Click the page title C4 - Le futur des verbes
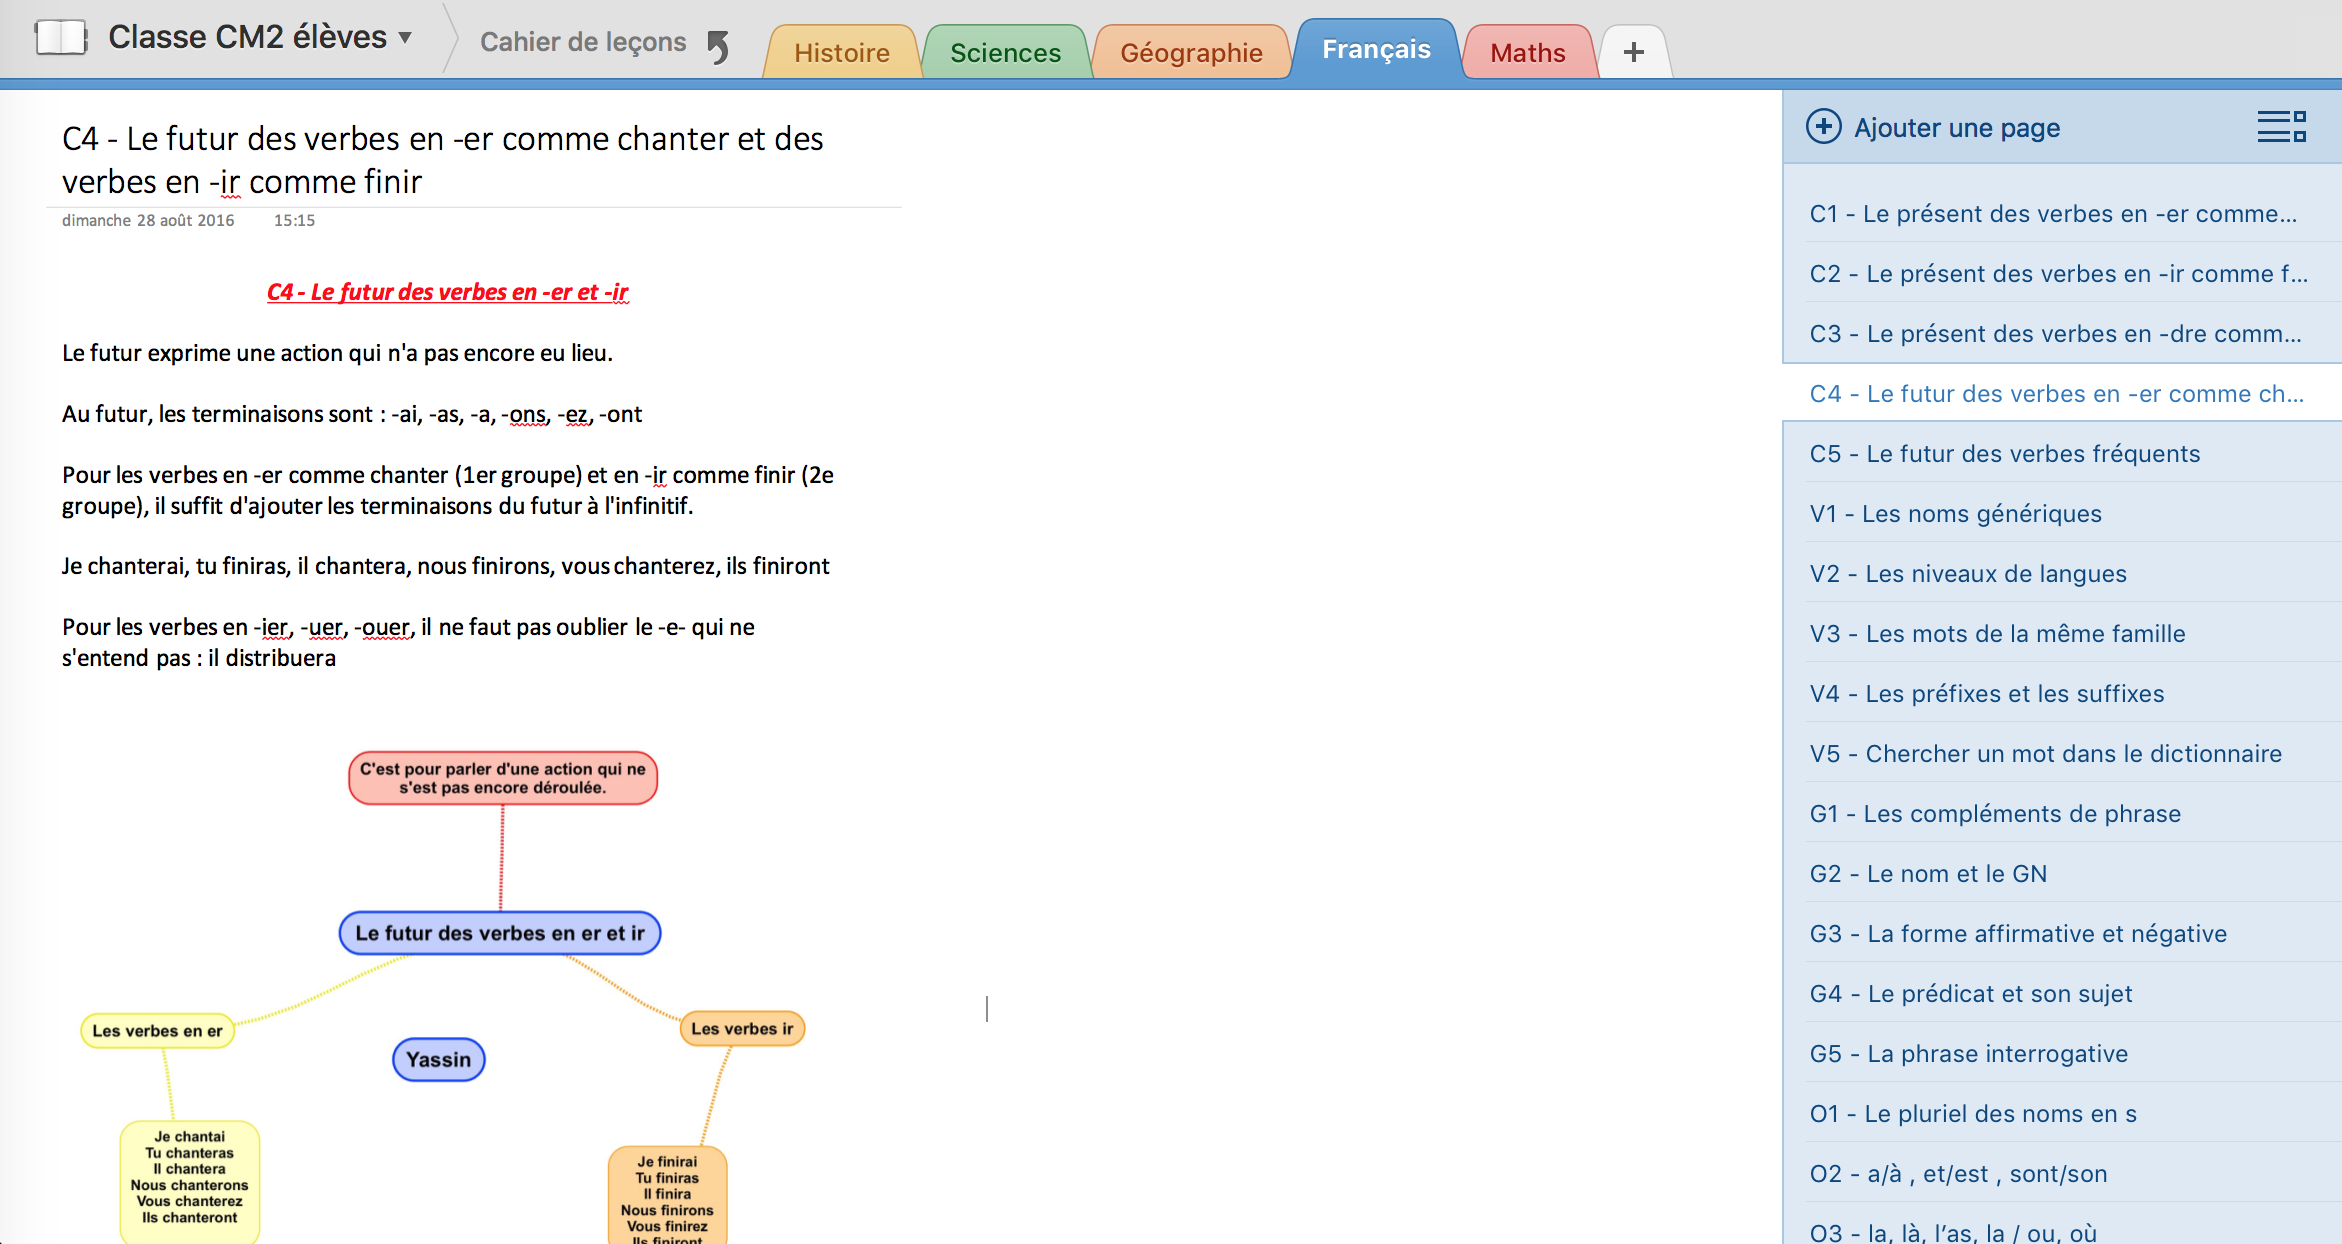Image resolution: width=2342 pixels, height=1244 pixels. 442,160
